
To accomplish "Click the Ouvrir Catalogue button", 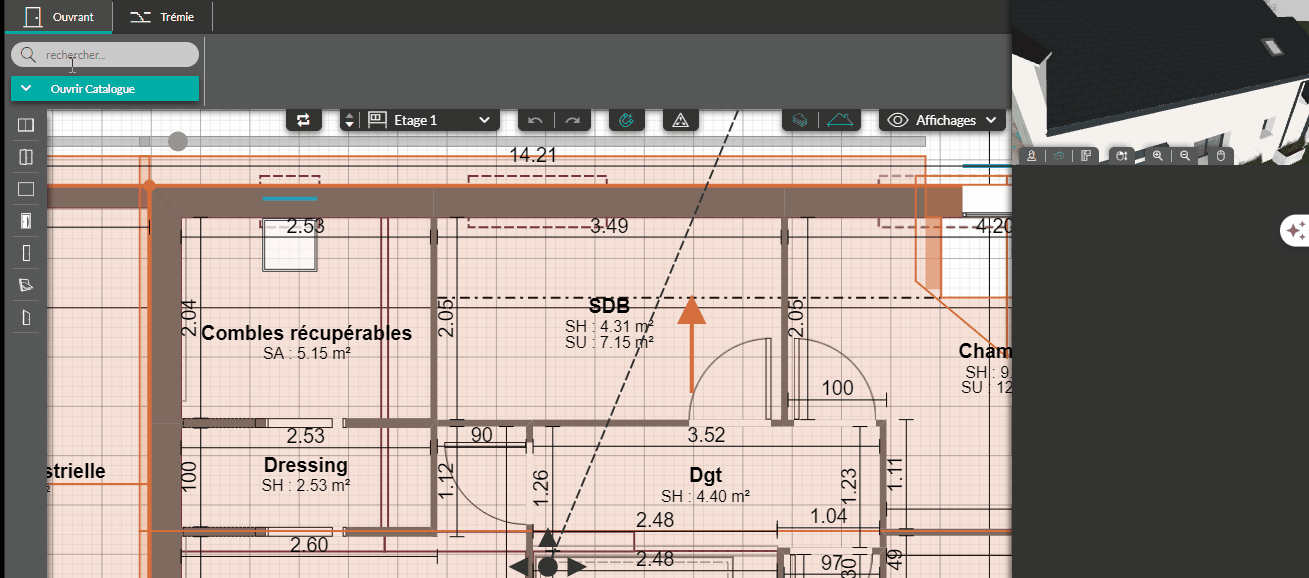I will pyautogui.click(x=105, y=89).
